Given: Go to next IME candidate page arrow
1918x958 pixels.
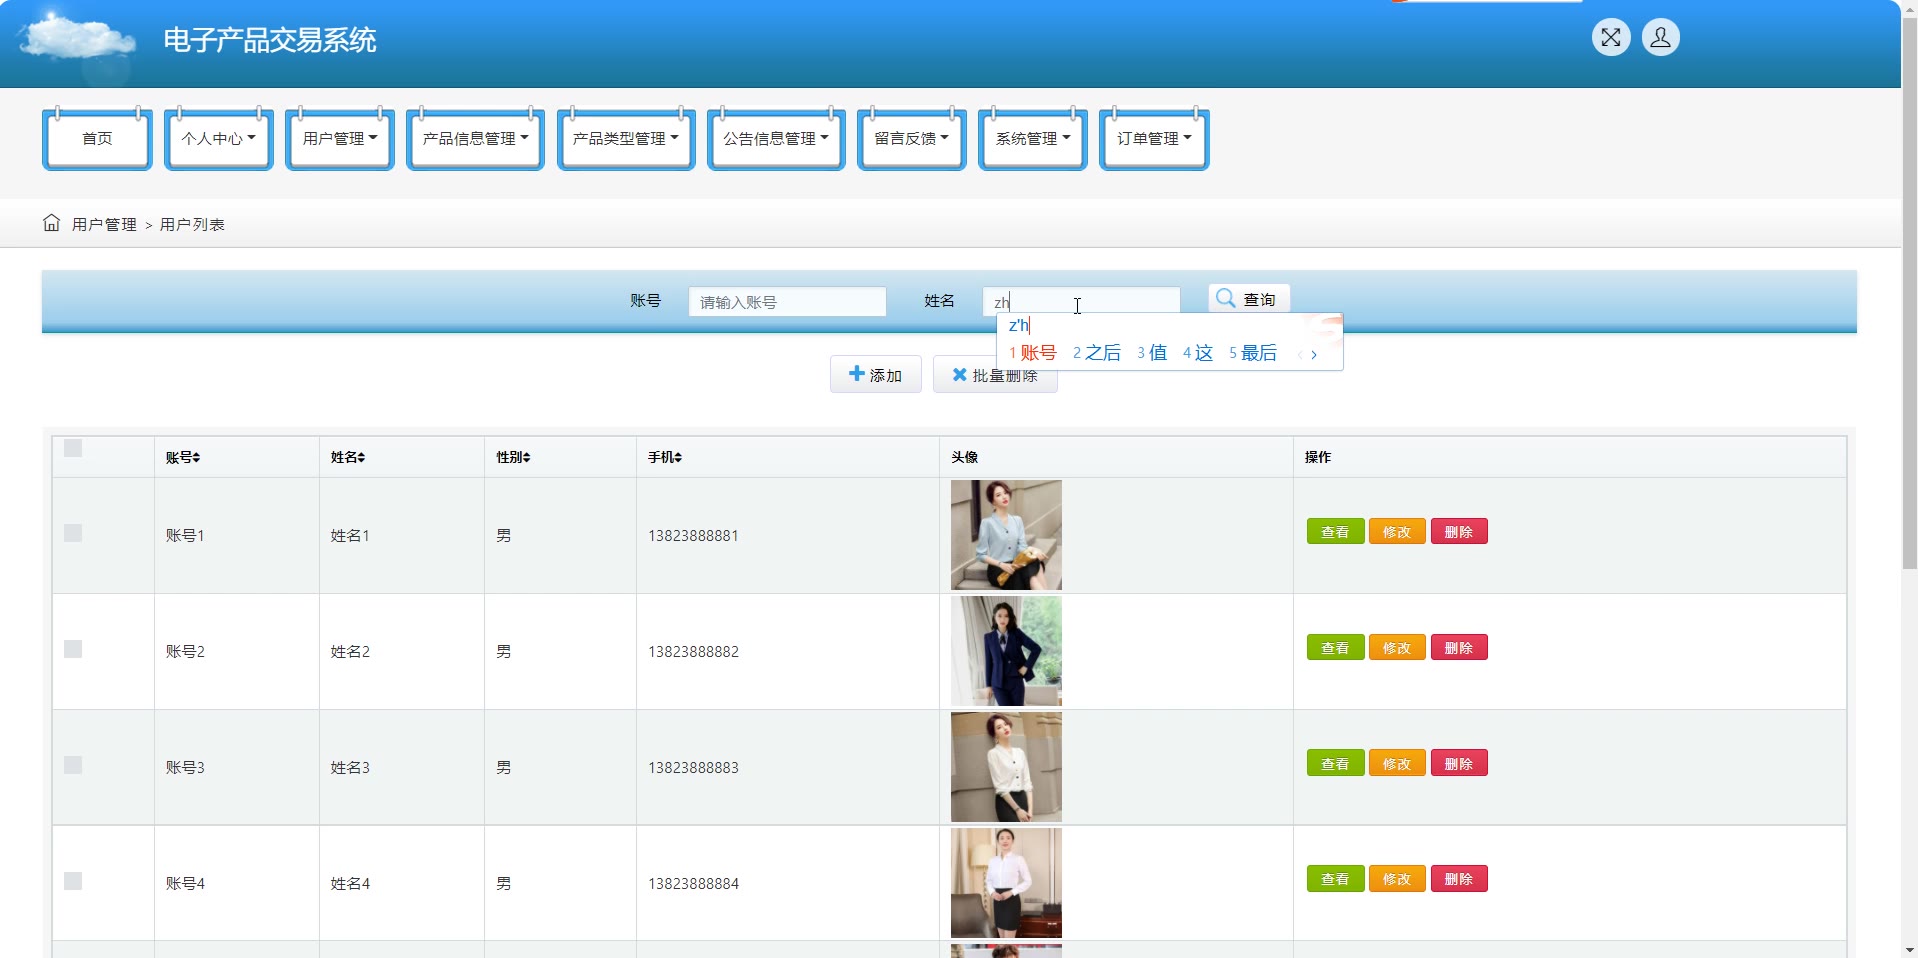Looking at the screenshot, I should point(1314,354).
